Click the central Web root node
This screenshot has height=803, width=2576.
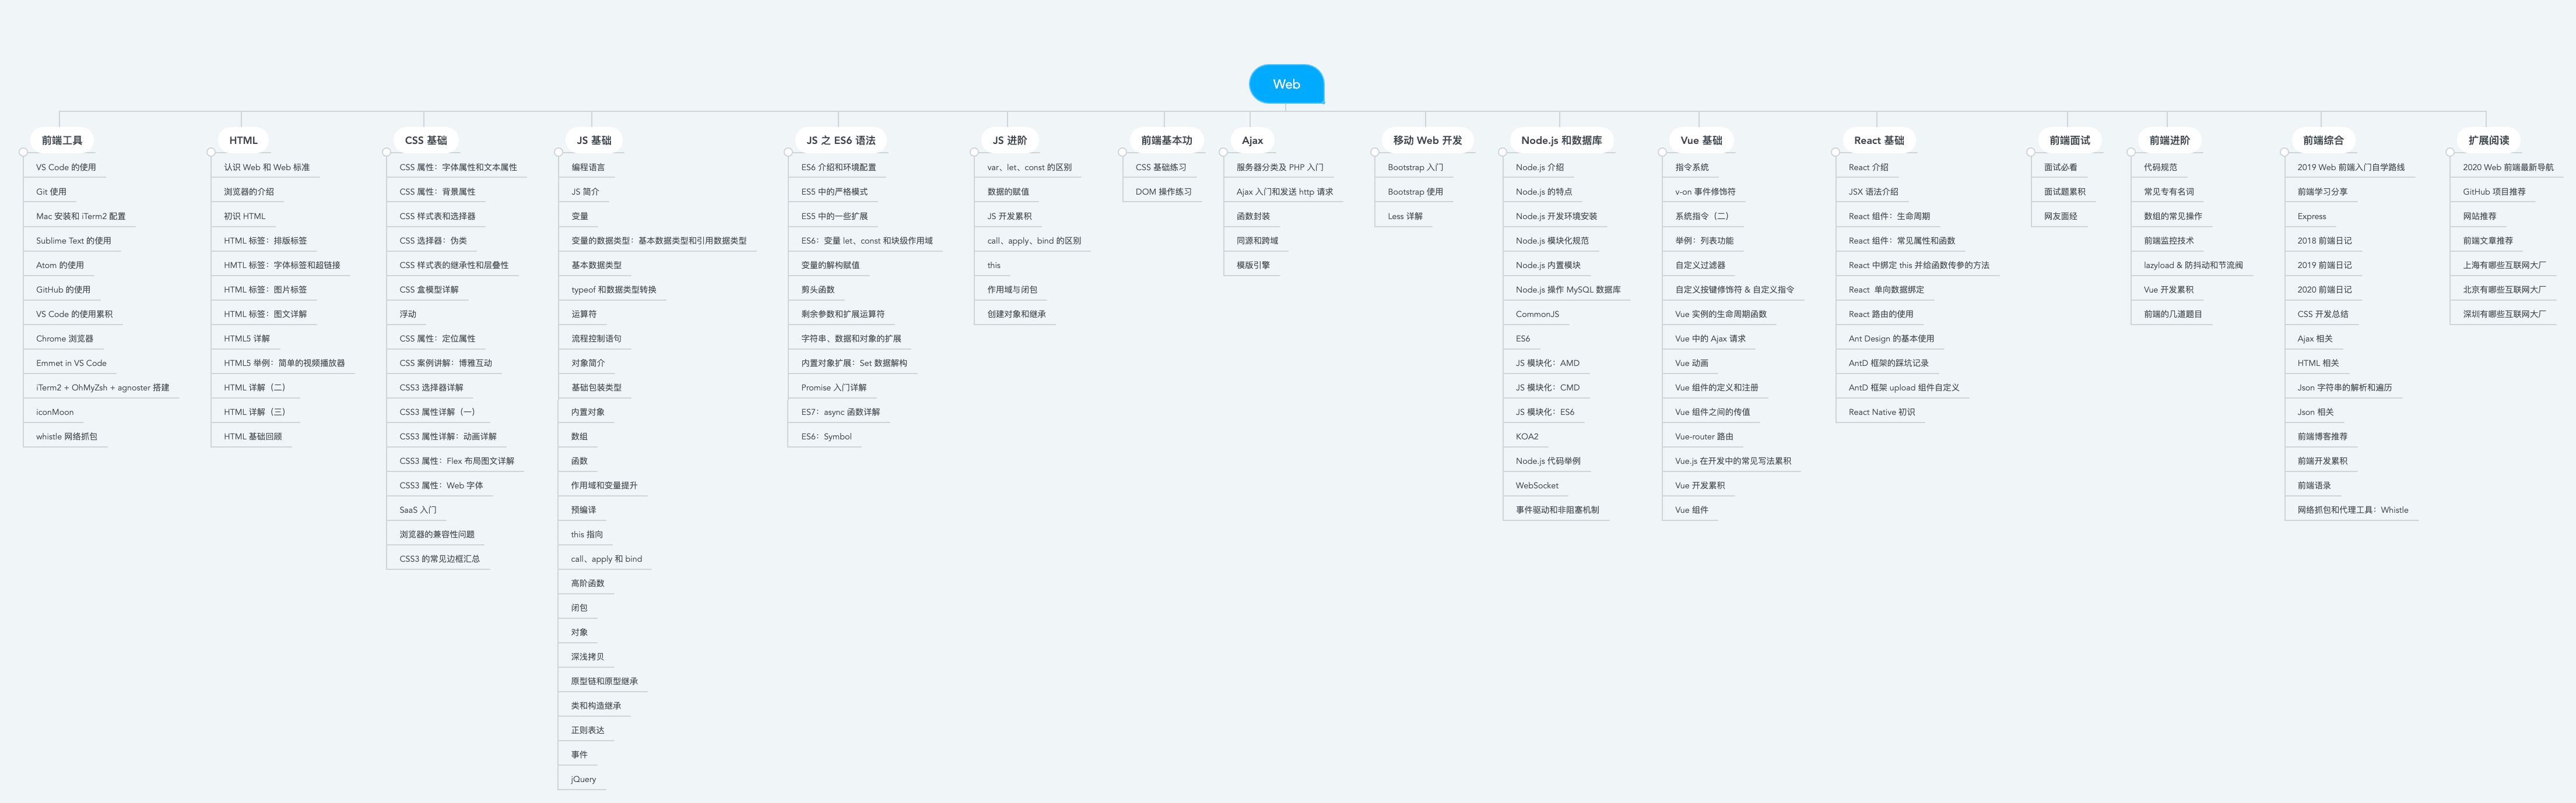pyautogui.click(x=1286, y=84)
